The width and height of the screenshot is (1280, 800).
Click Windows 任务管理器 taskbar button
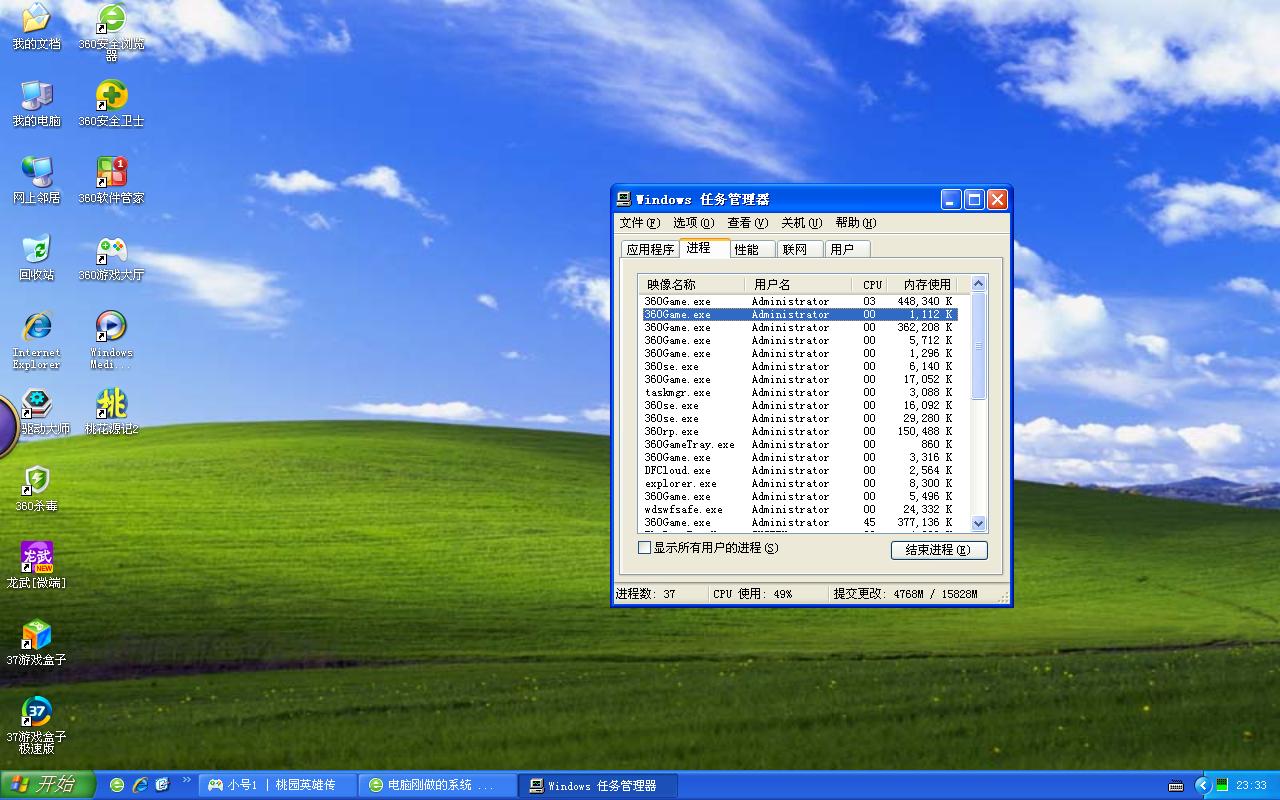[x=598, y=785]
